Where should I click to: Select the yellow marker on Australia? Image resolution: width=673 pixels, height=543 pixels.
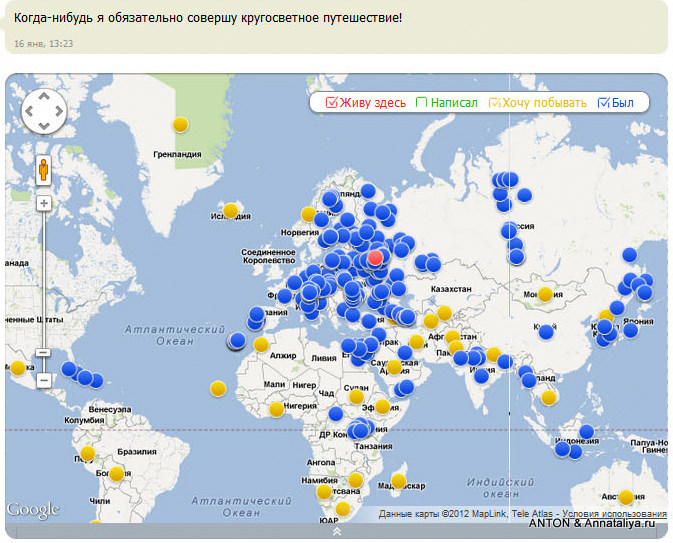click(x=626, y=497)
